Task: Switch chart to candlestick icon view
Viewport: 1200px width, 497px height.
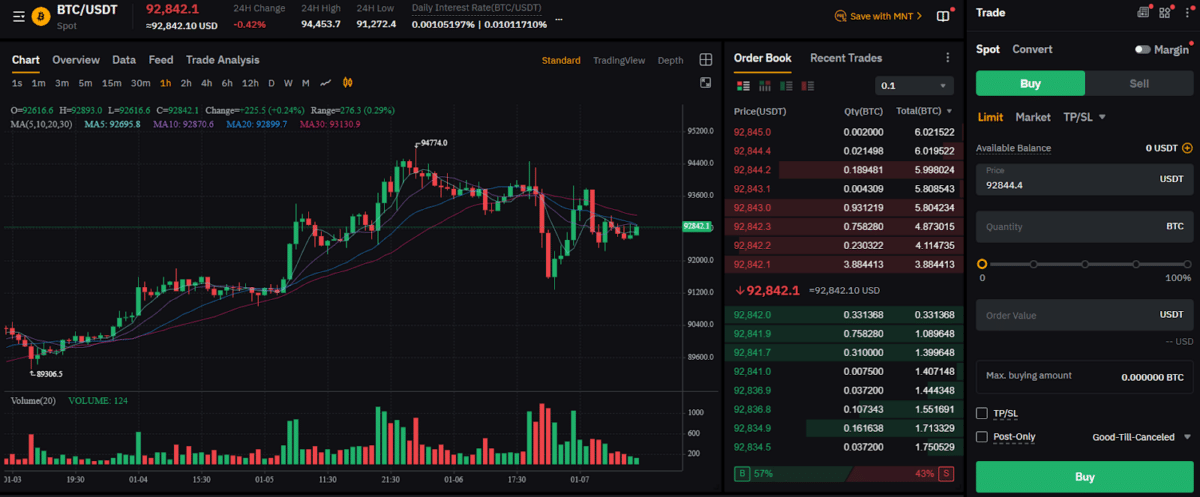Action: tap(348, 83)
